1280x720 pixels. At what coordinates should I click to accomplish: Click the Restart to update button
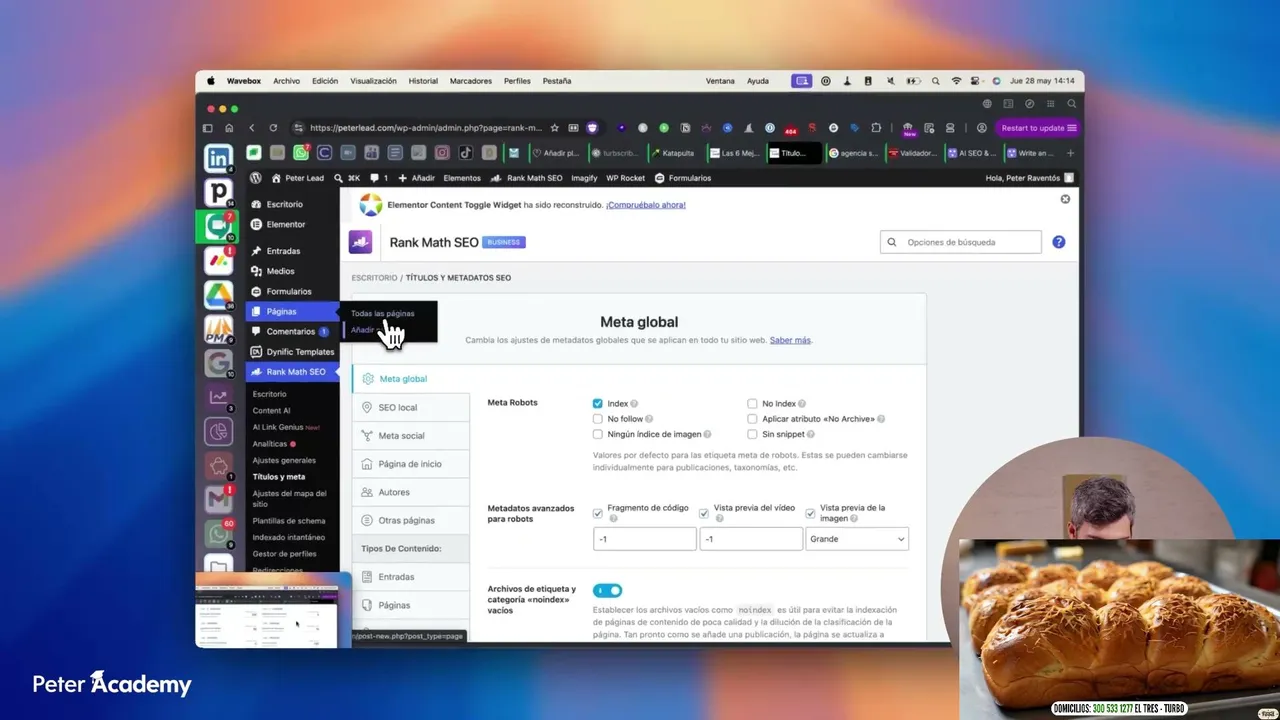(1038, 128)
